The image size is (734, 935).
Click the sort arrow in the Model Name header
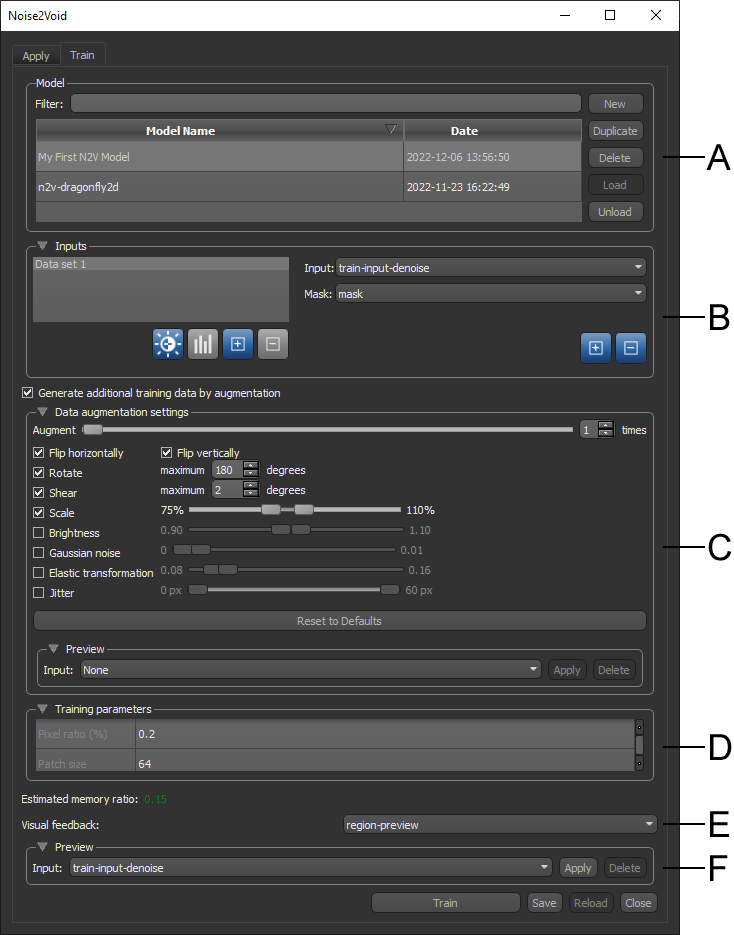[x=391, y=130]
